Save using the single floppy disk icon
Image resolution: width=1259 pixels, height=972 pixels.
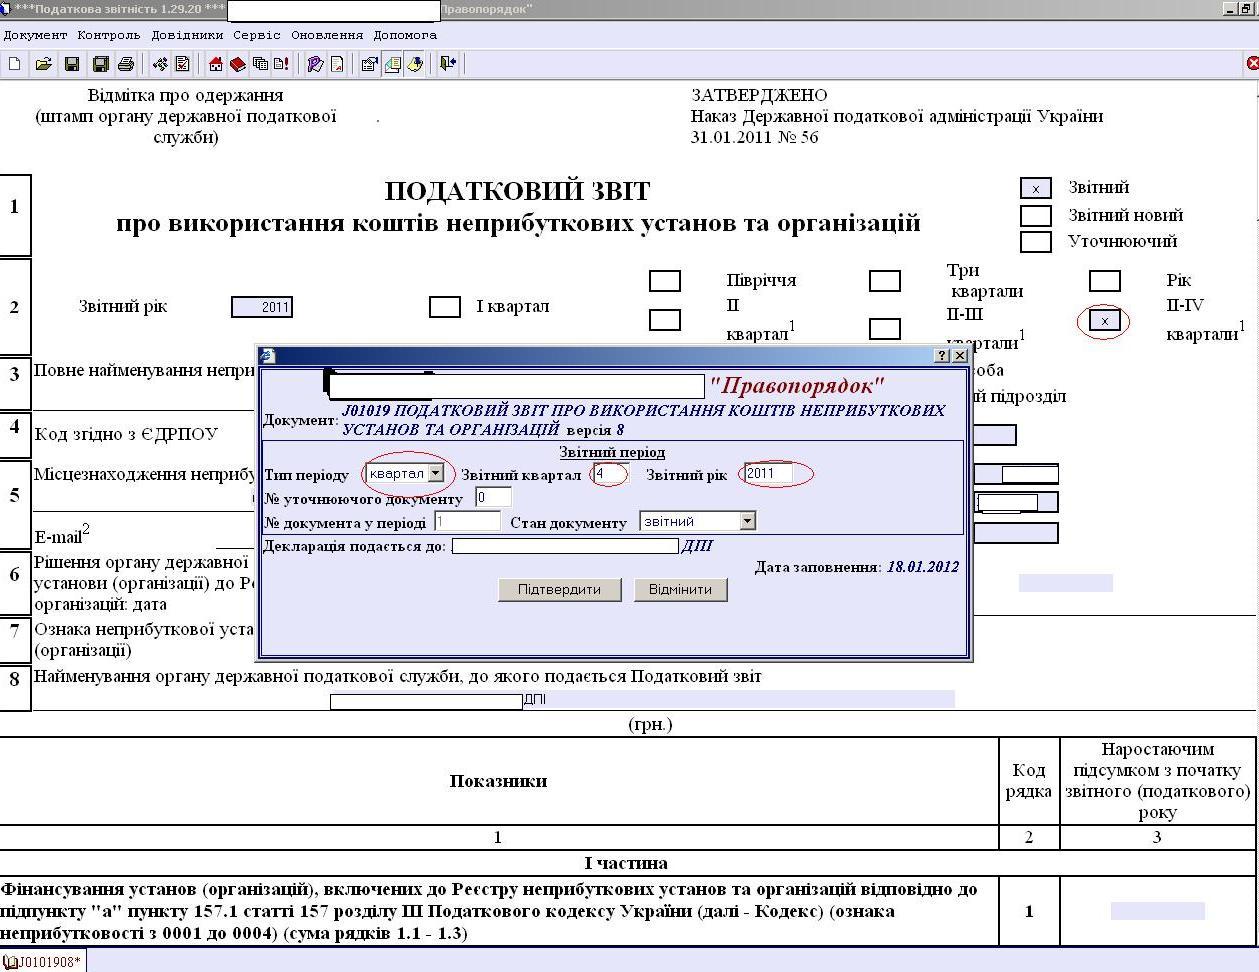72,64
